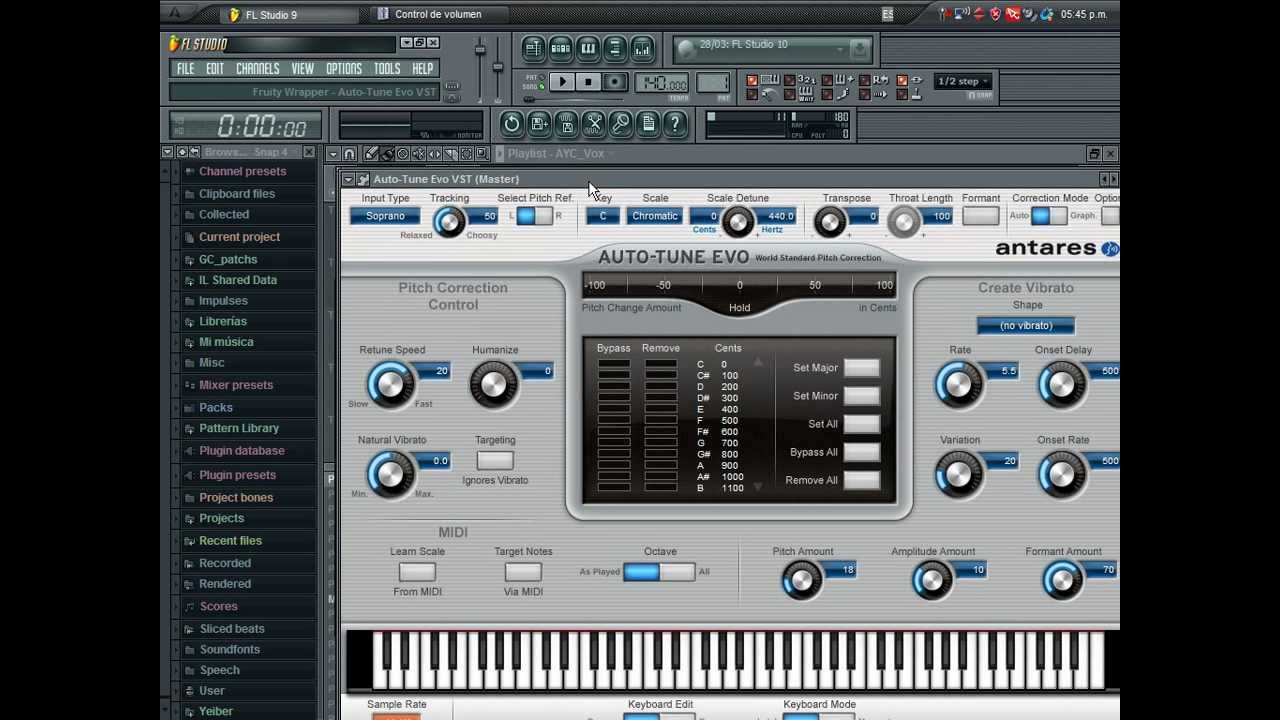
Task: Toggle the Octave As Played/All switch
Action: click(659, 571)
